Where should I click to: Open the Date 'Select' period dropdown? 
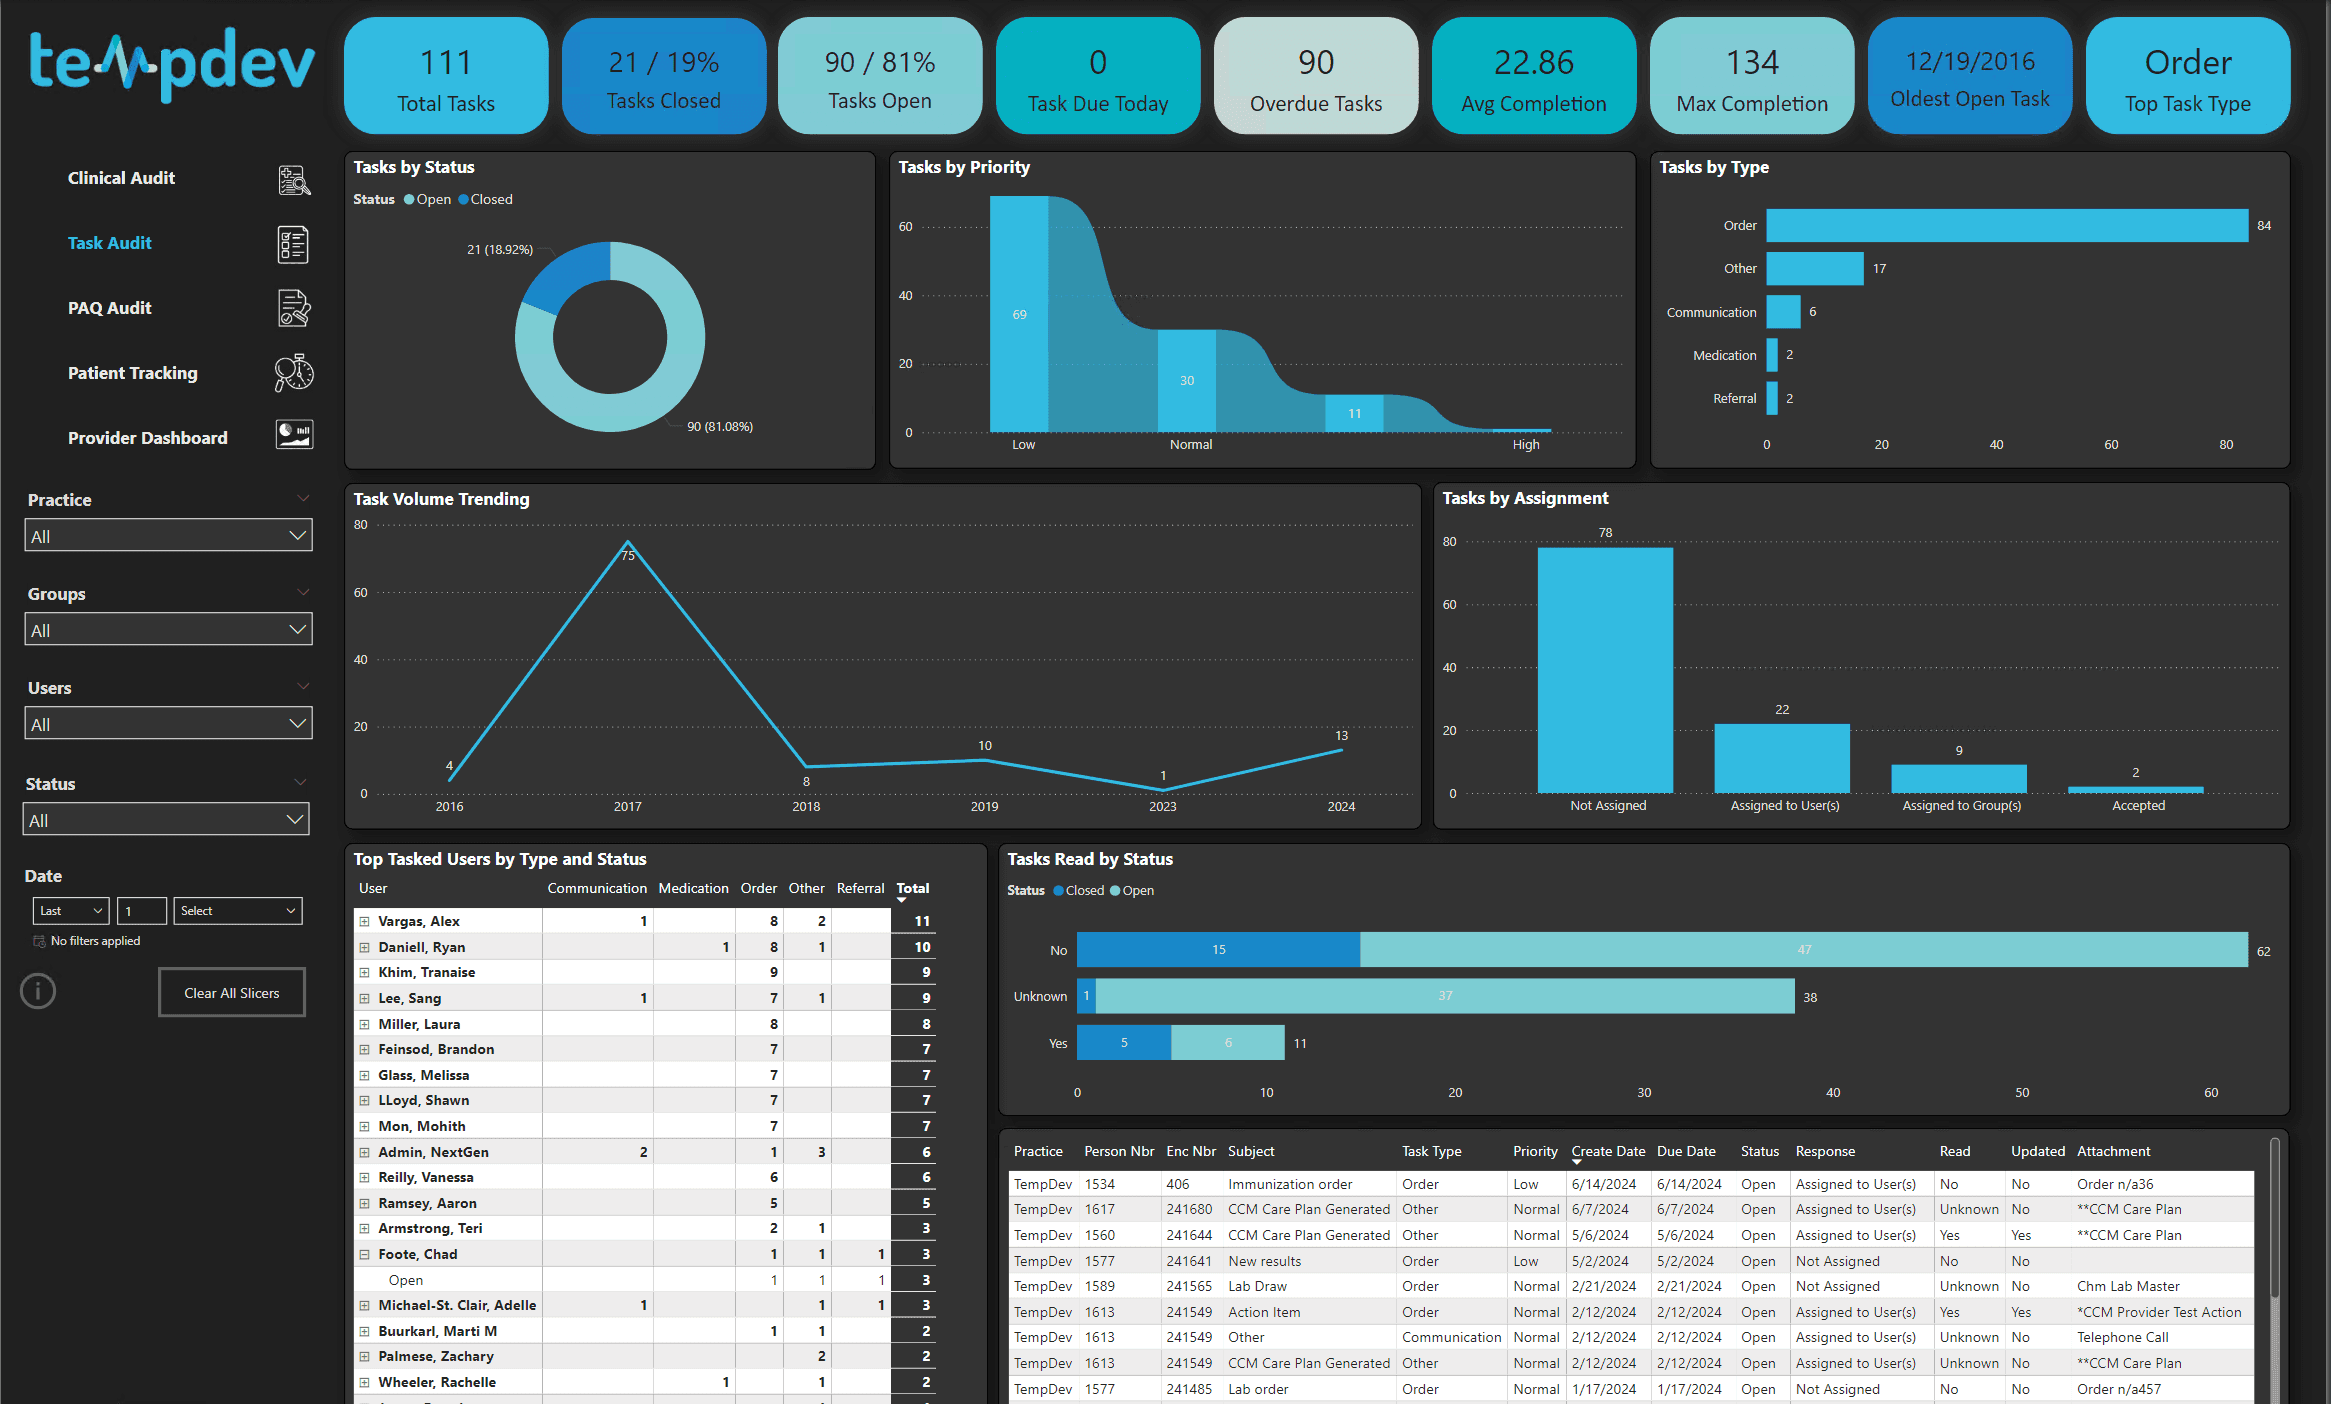238,911
